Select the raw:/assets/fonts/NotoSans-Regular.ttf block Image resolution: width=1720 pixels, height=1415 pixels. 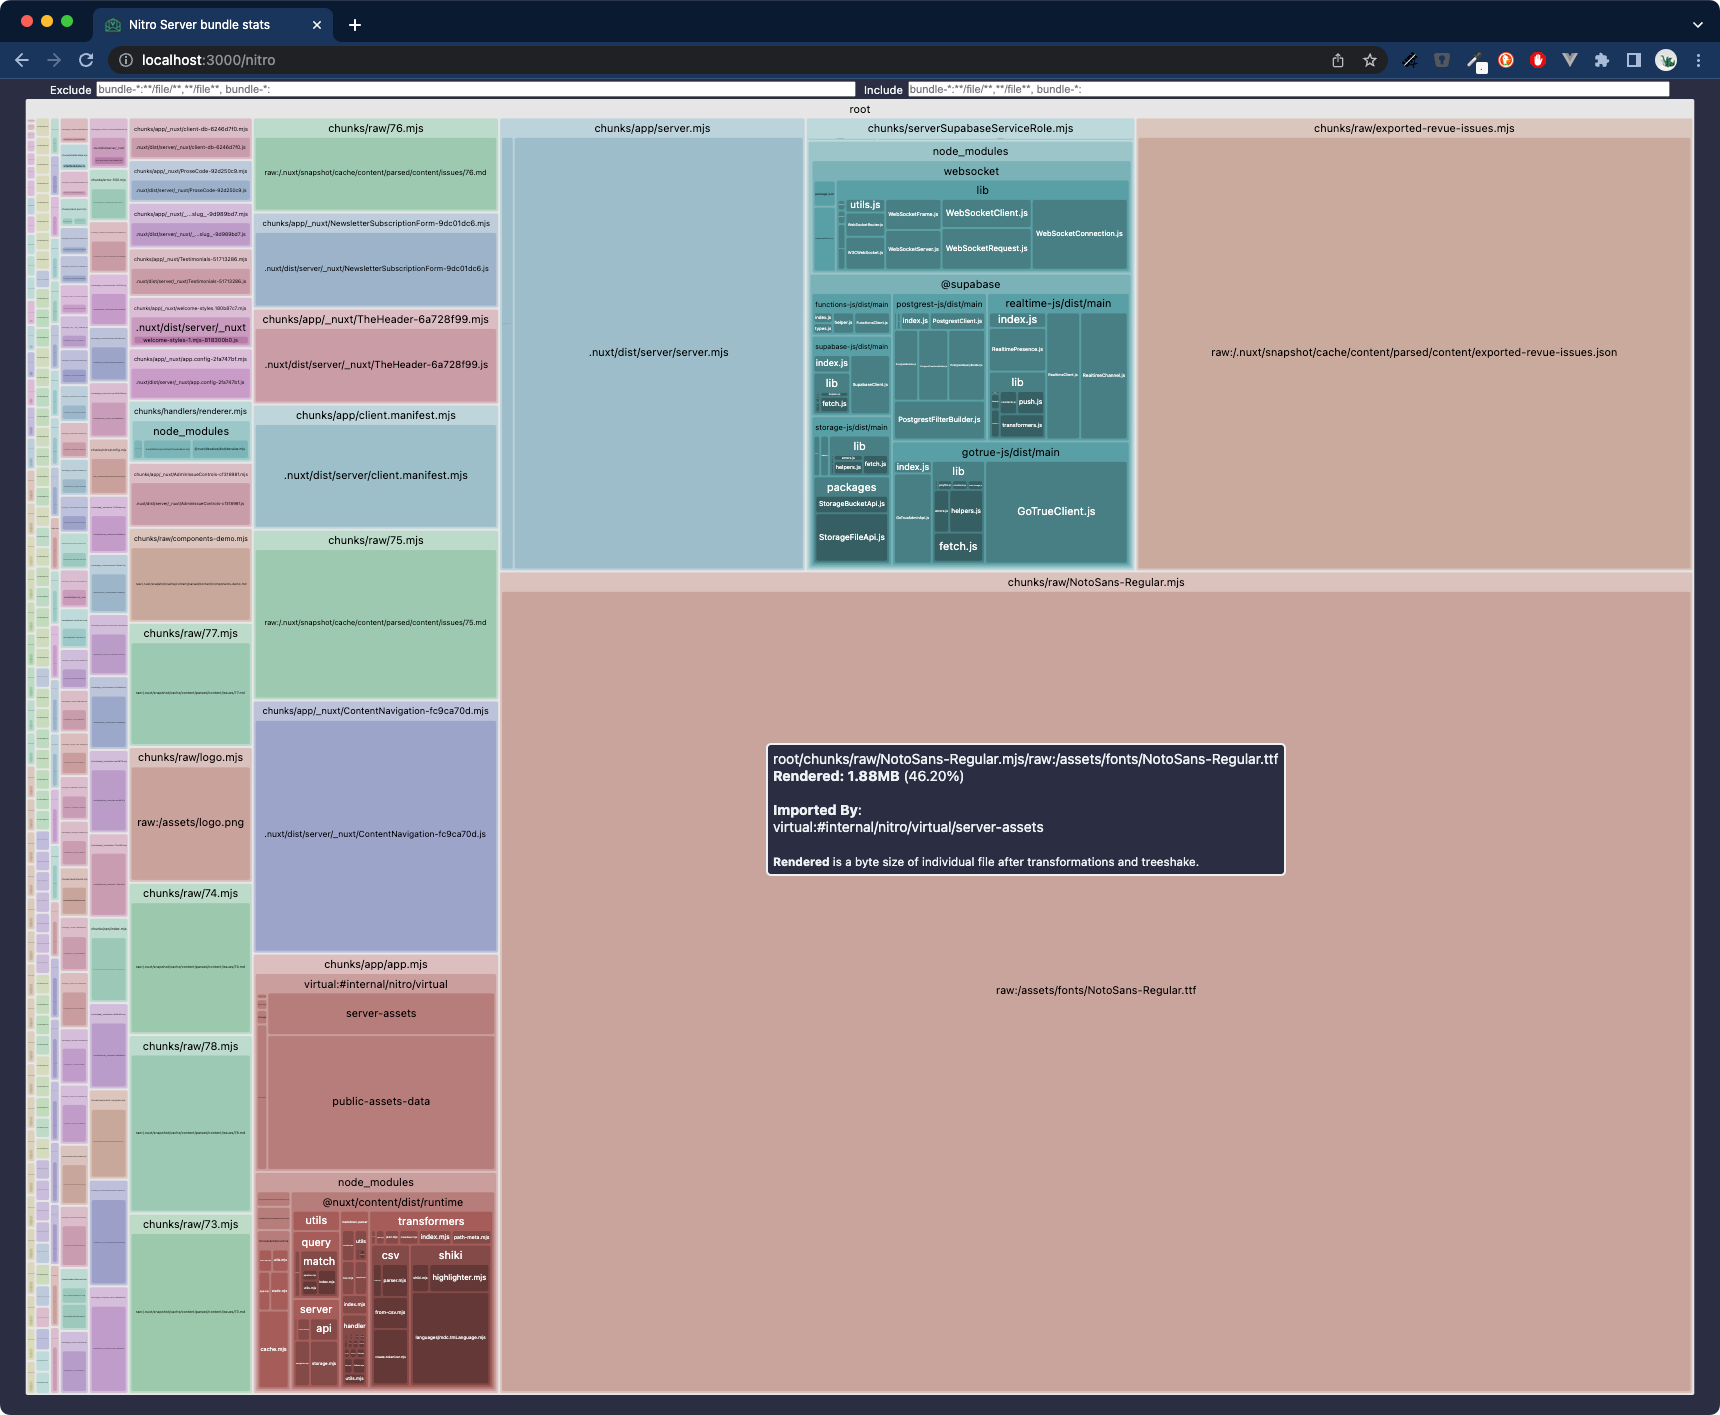[1096, 990]
